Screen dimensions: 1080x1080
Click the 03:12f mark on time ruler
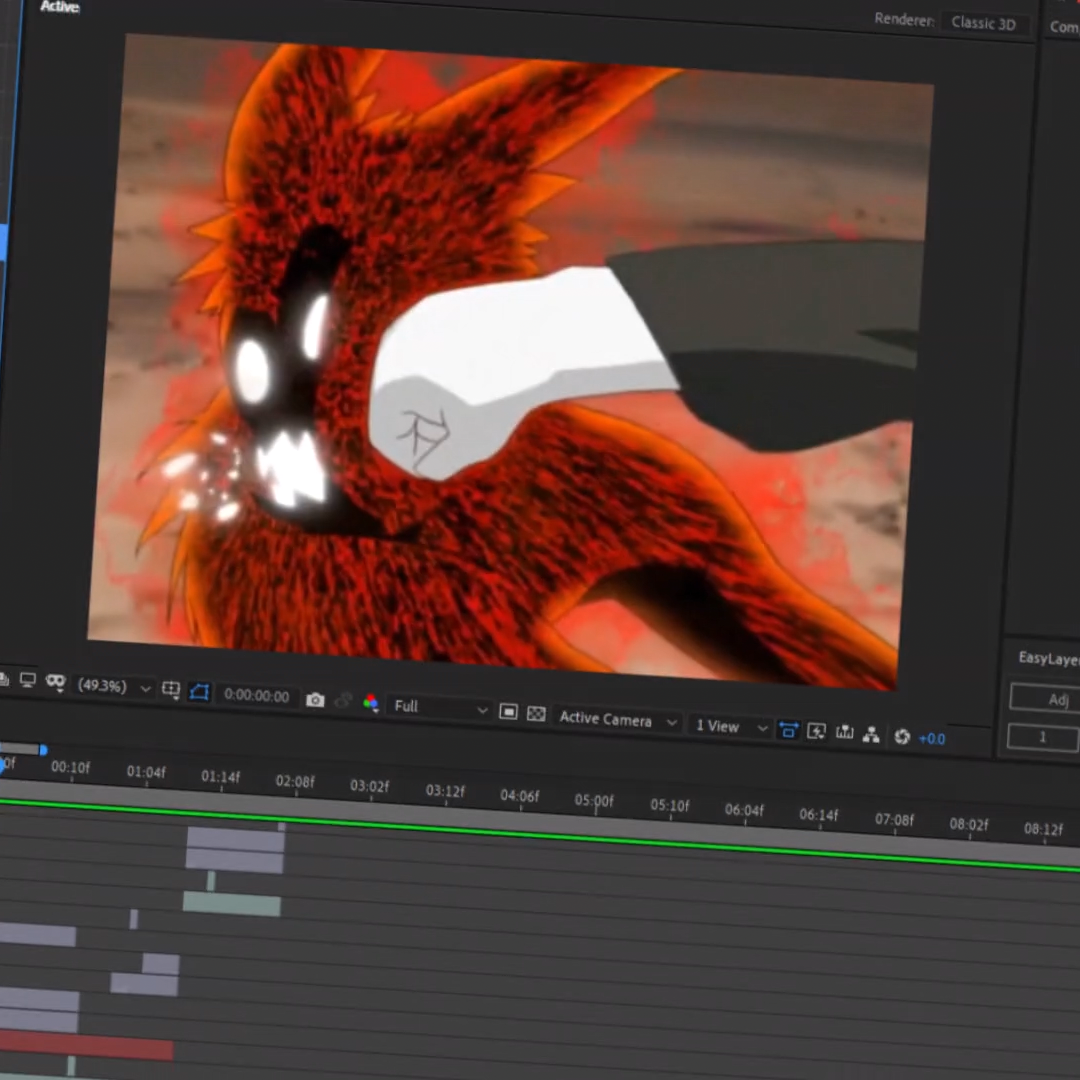click(x=445, y=791)
